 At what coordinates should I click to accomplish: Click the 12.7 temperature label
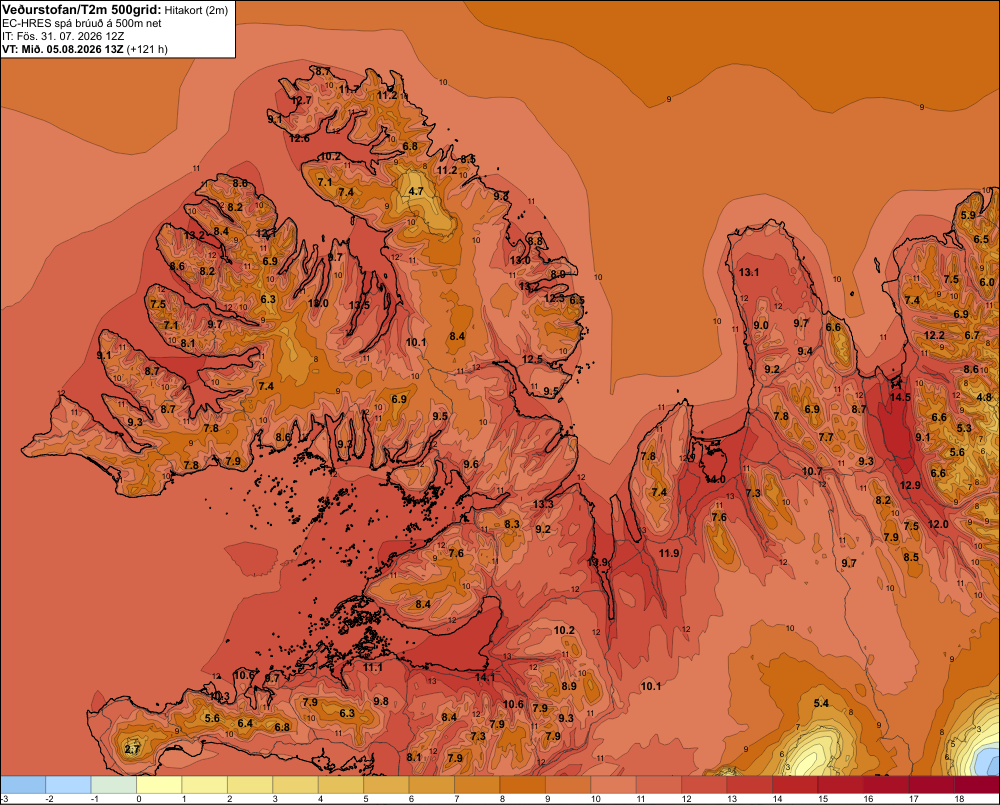pyautogui.click(x=302, y=100)
